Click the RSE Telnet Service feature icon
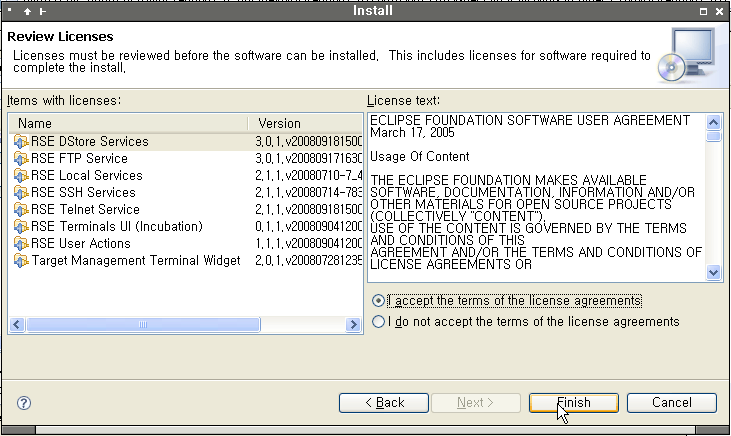731x436 pixels. pos(21,209)
